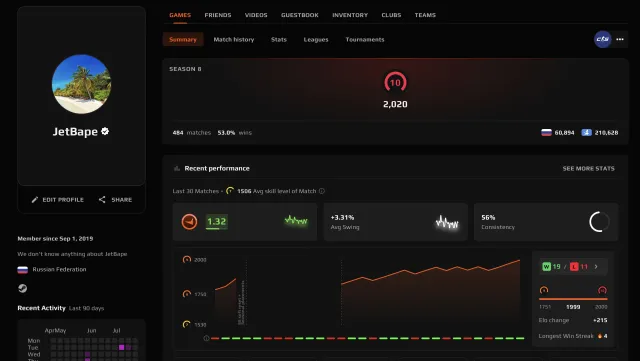Click the Recent Activity heading
Viewport: 640px width, 361px height.
coord(41,308)
